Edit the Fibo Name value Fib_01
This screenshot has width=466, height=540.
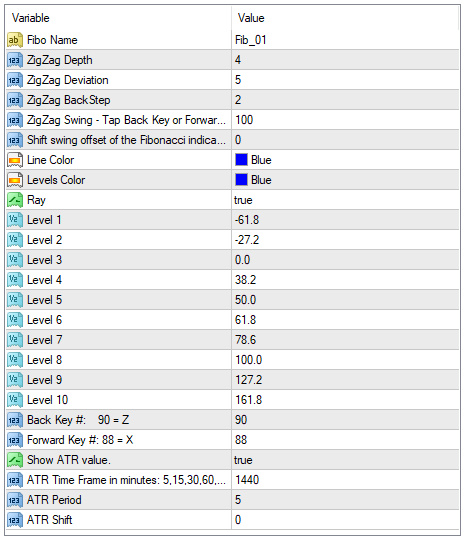click(250, 40)
